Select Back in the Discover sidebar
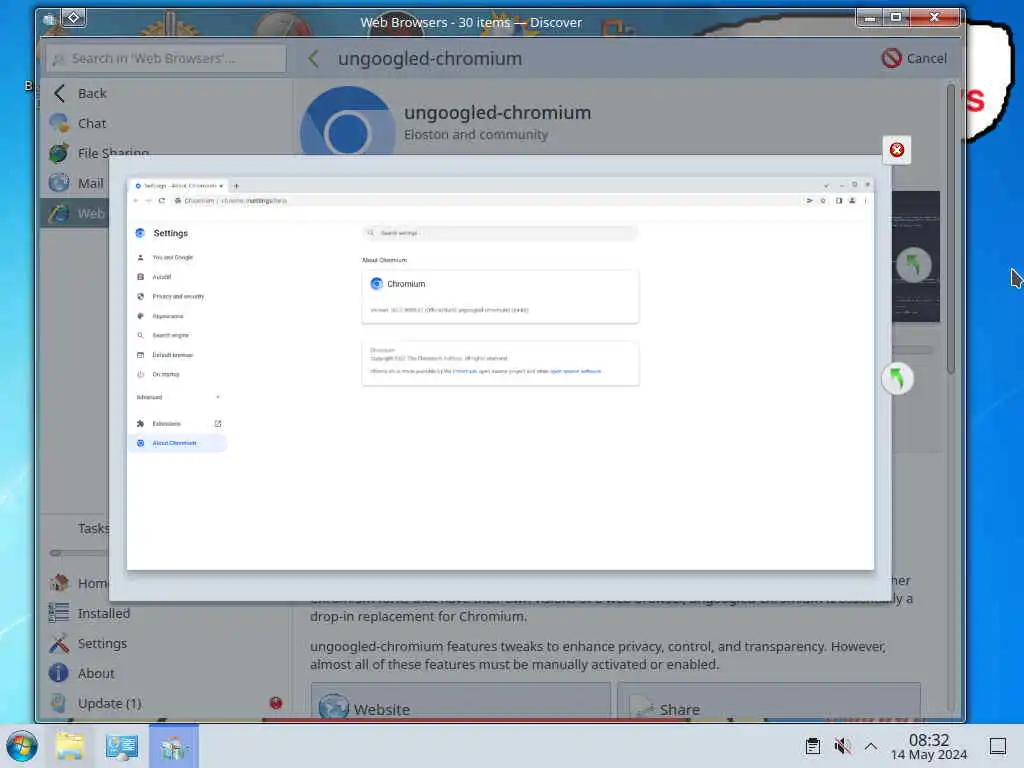 pyautogui.click(x=166, y=93)
